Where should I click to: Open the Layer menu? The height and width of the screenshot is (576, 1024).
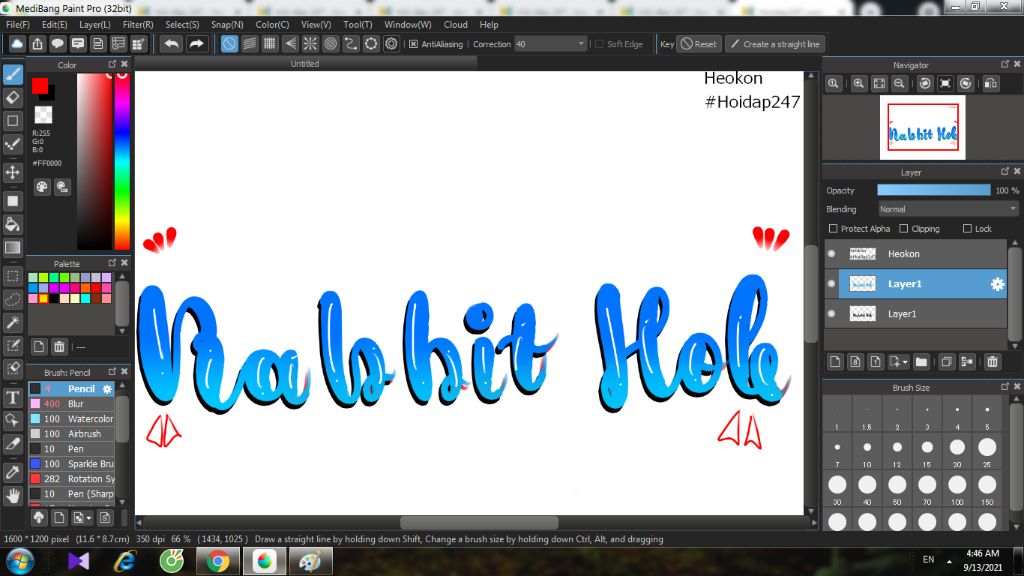point(95,25)
